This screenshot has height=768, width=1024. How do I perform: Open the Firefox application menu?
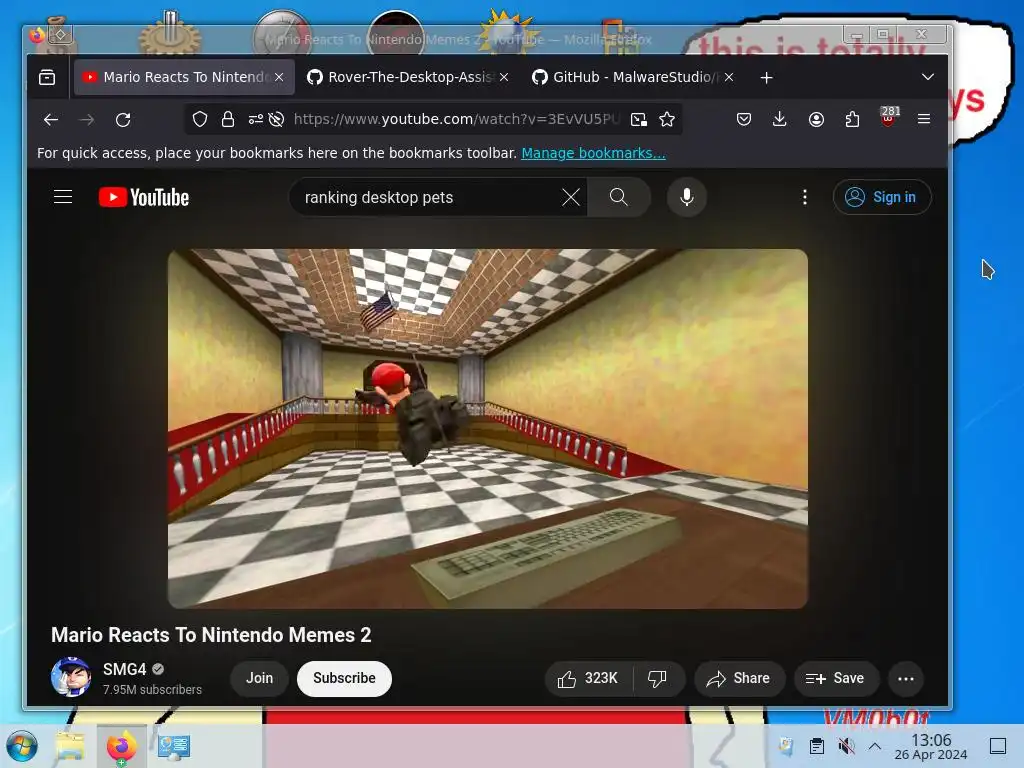(923, 119)
